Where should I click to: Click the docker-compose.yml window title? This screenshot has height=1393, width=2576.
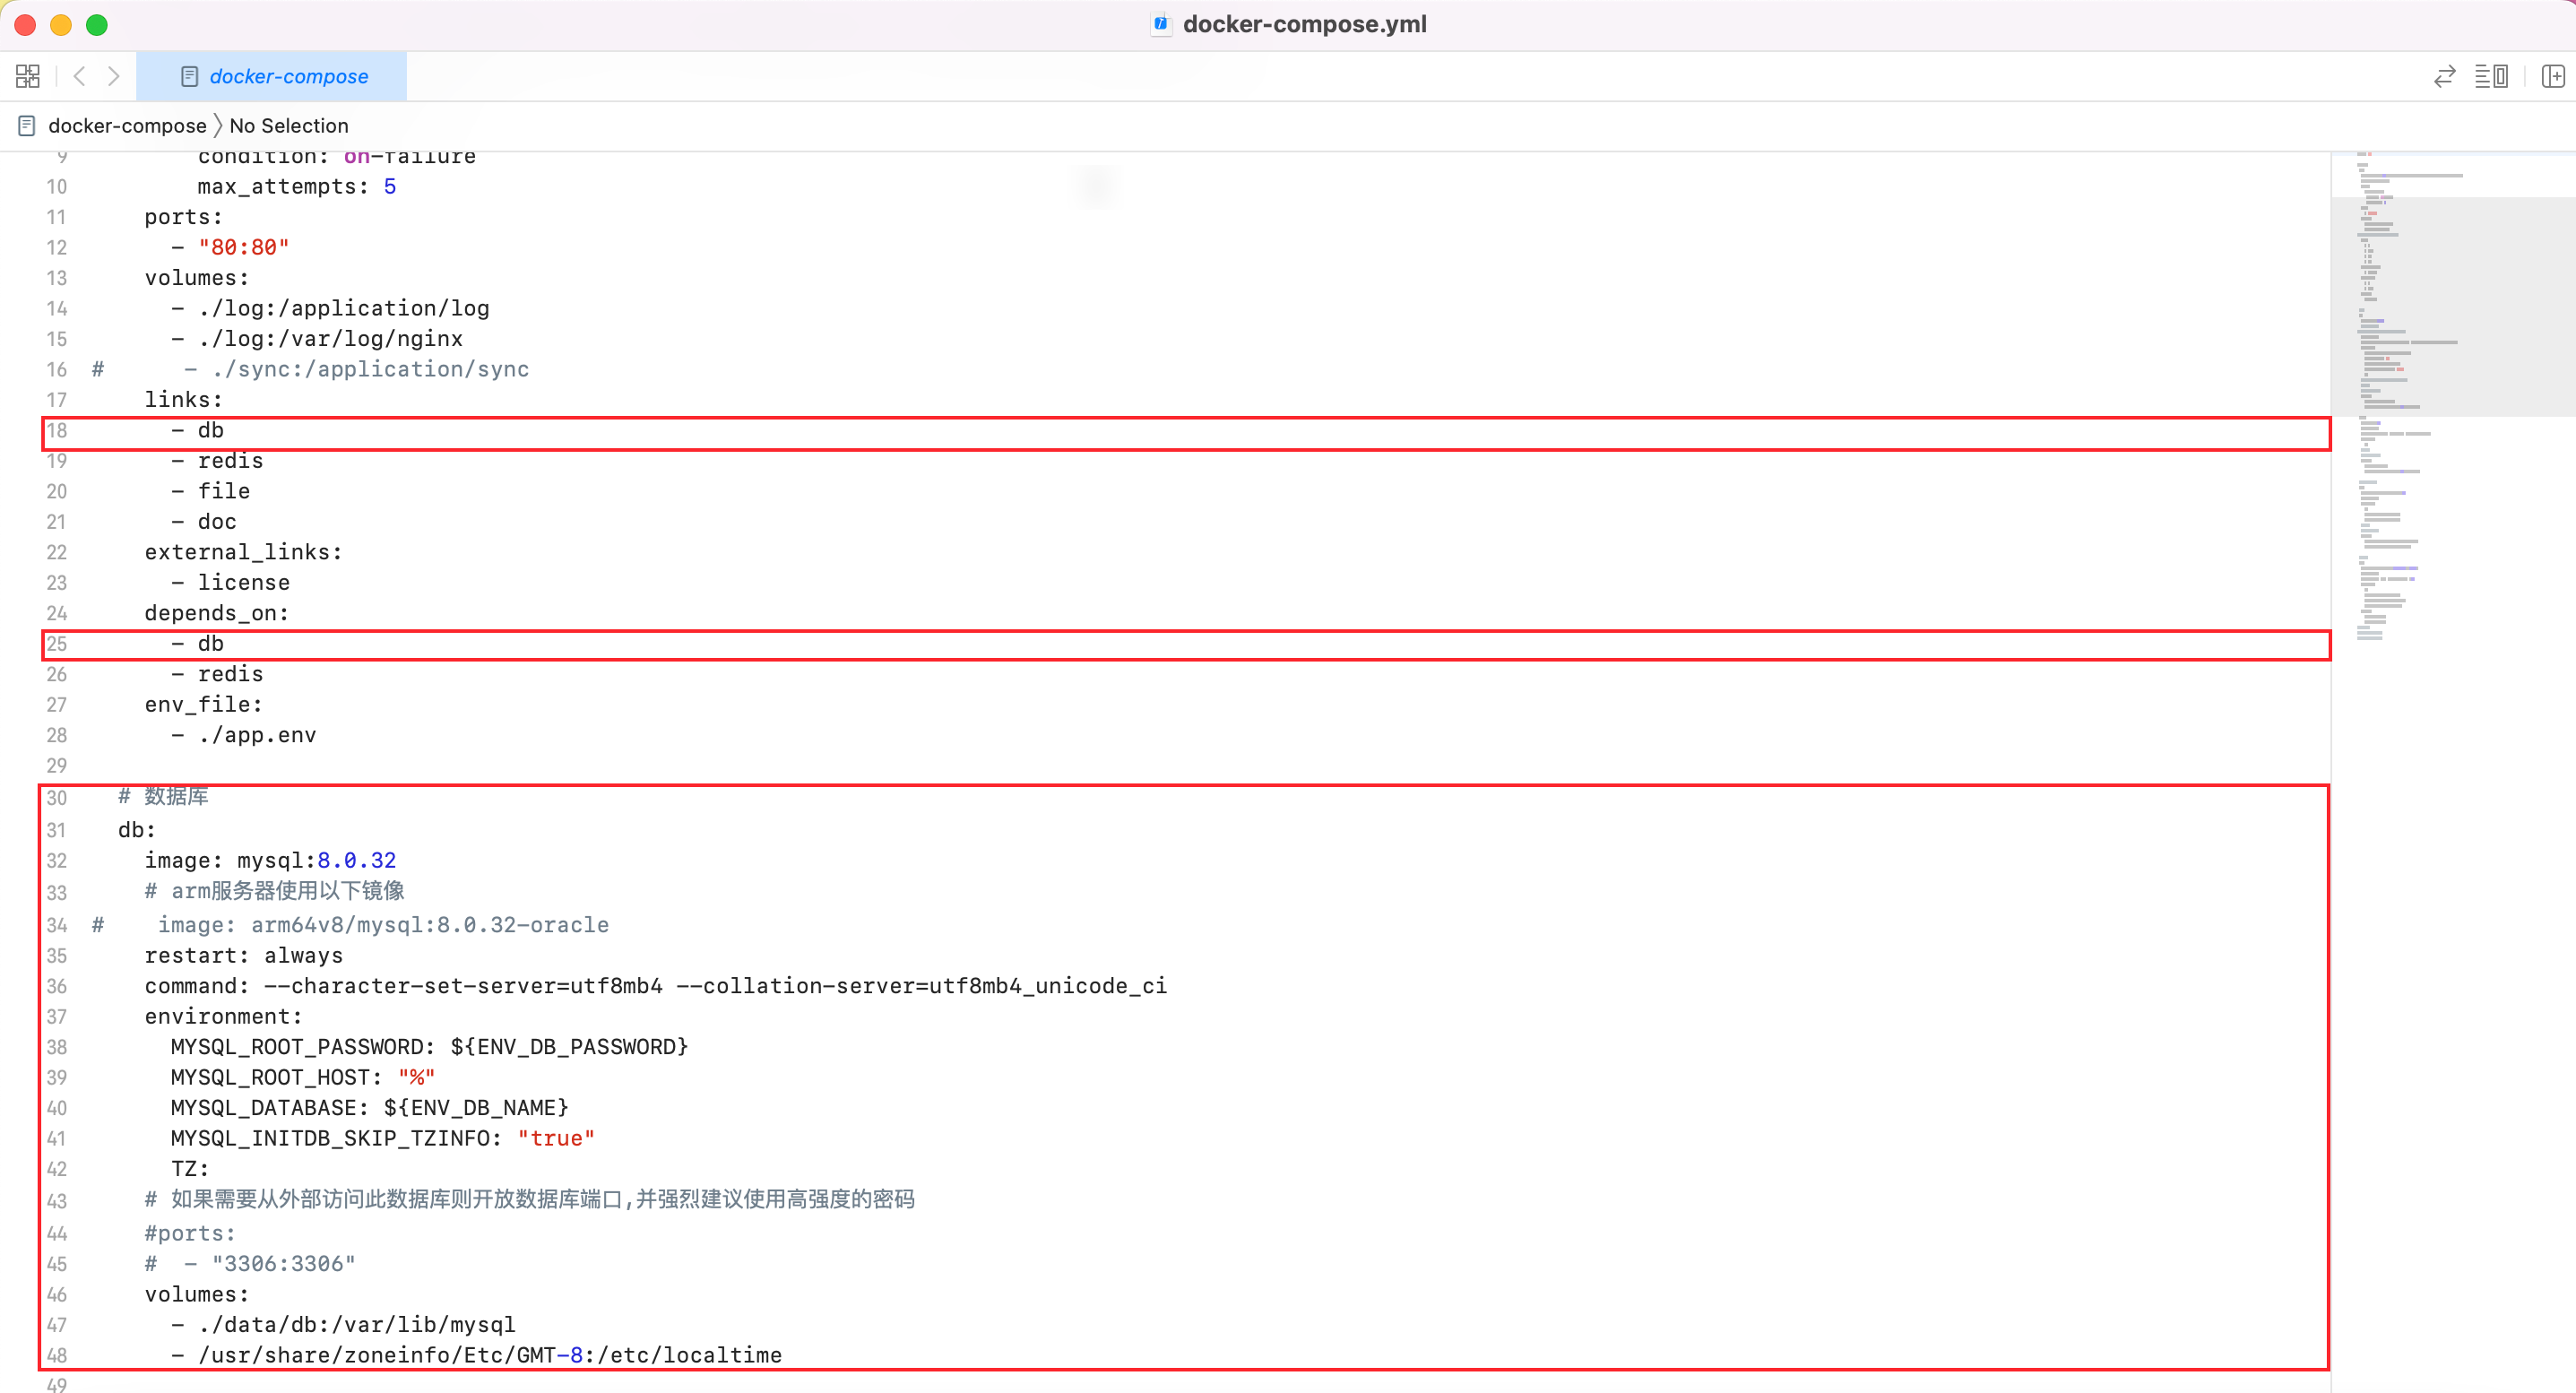(1304, 24)
